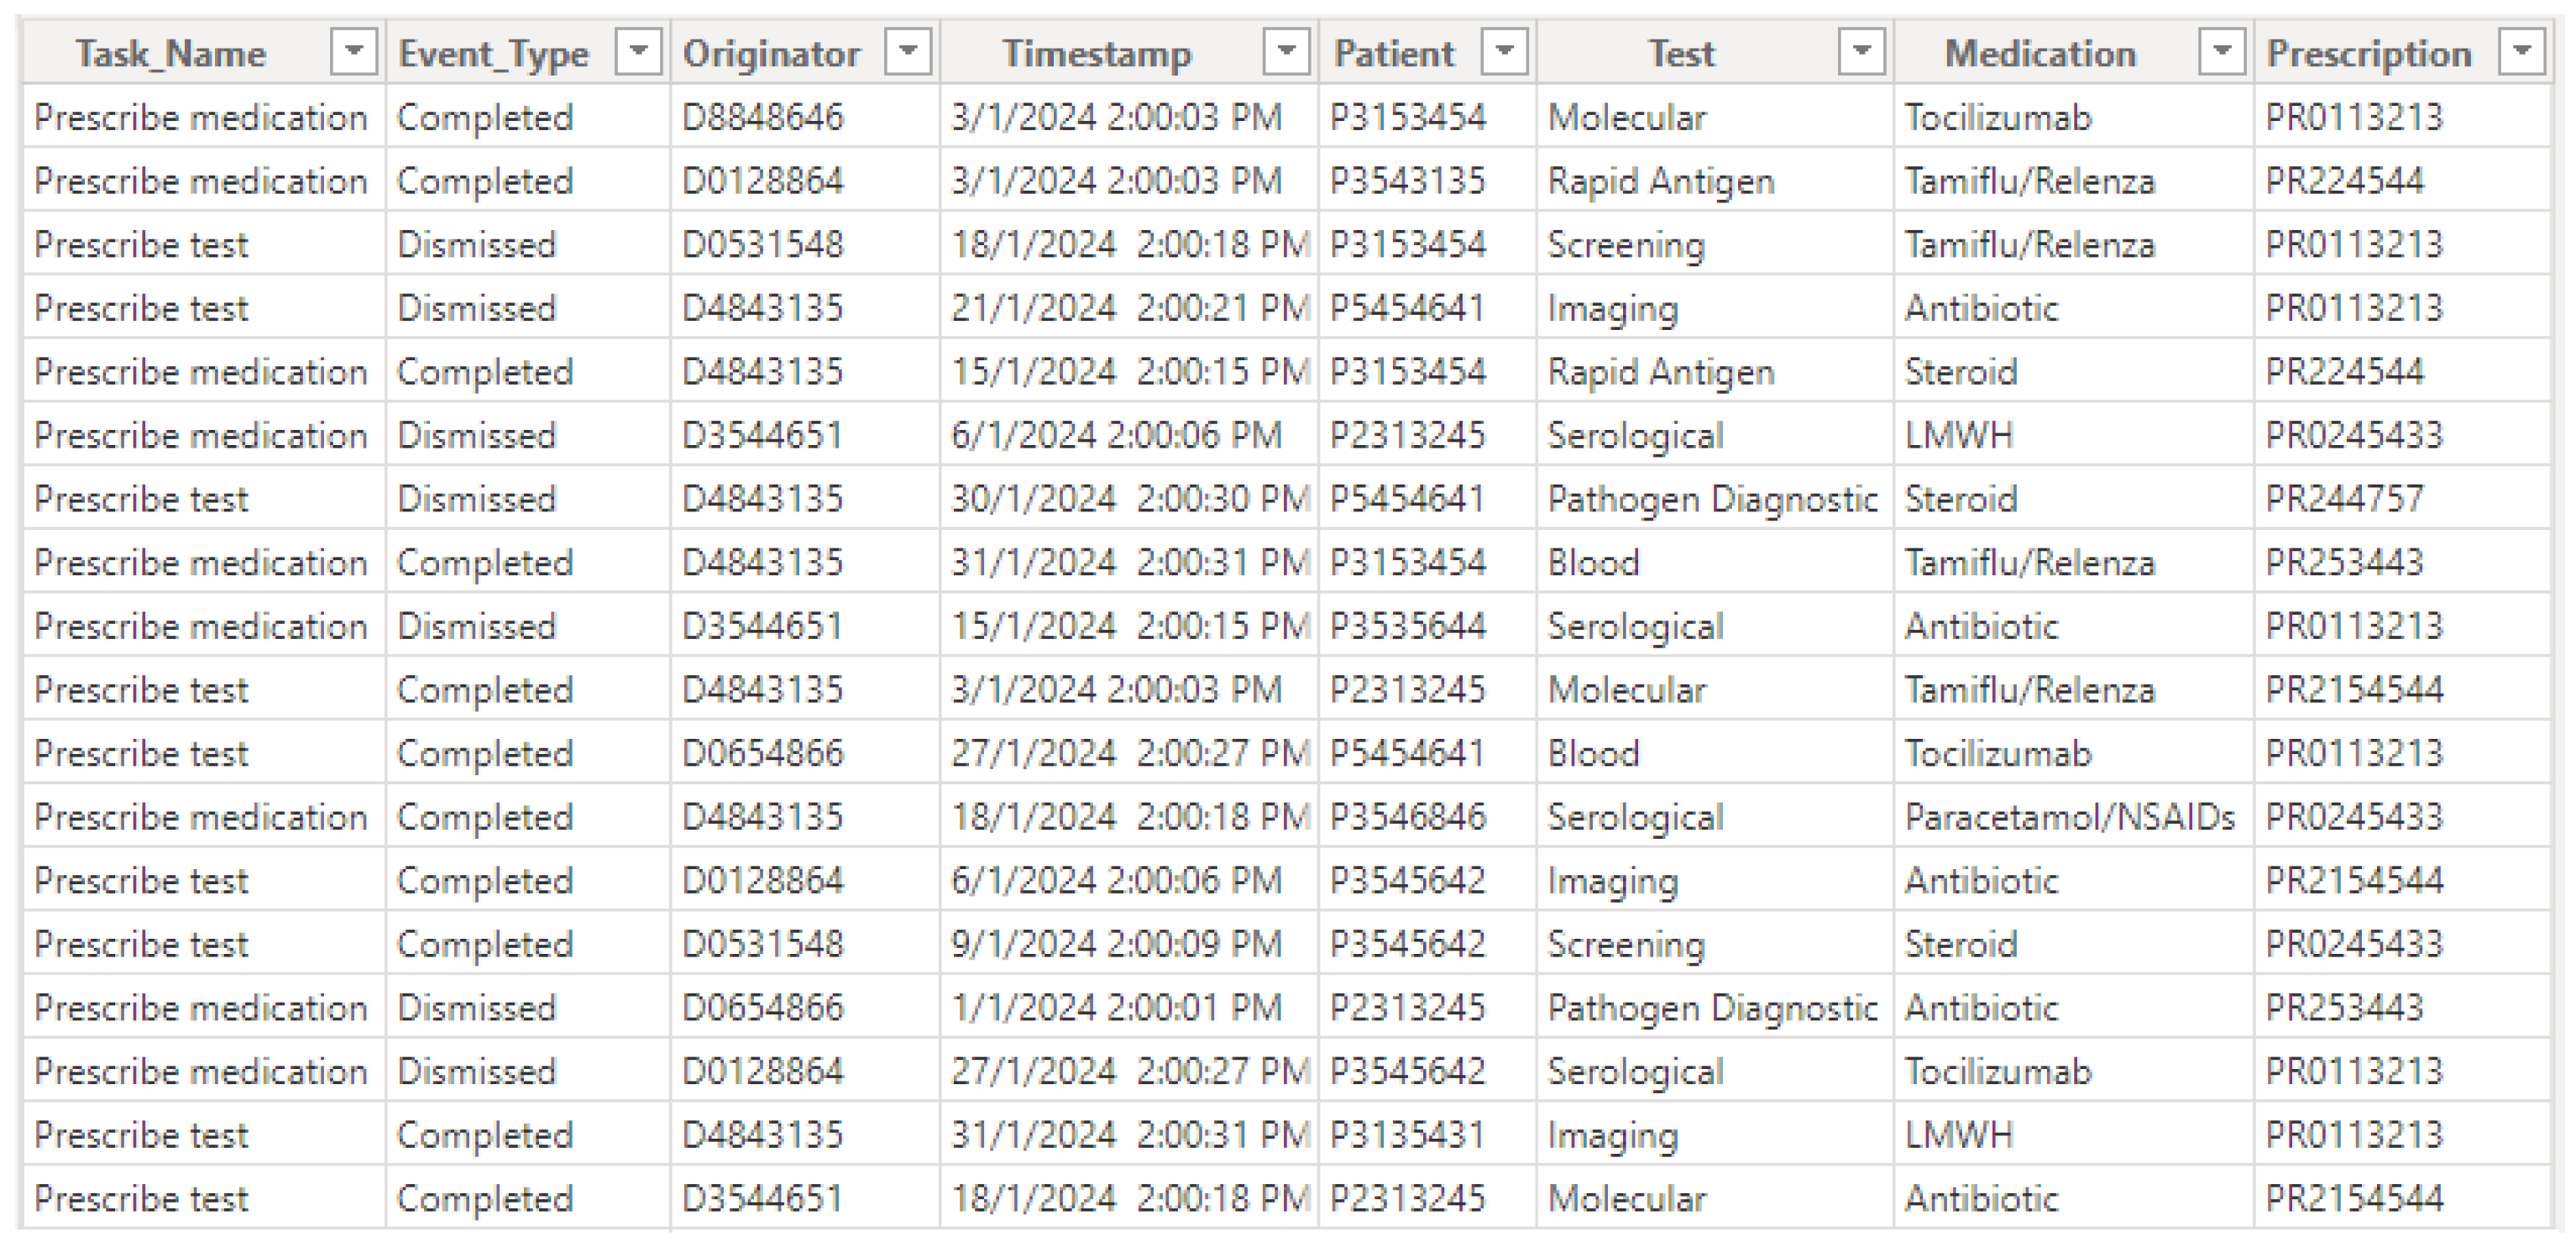Click patient cell P3546846
The image size is (2576, 1247).
tap(1407, 817)
